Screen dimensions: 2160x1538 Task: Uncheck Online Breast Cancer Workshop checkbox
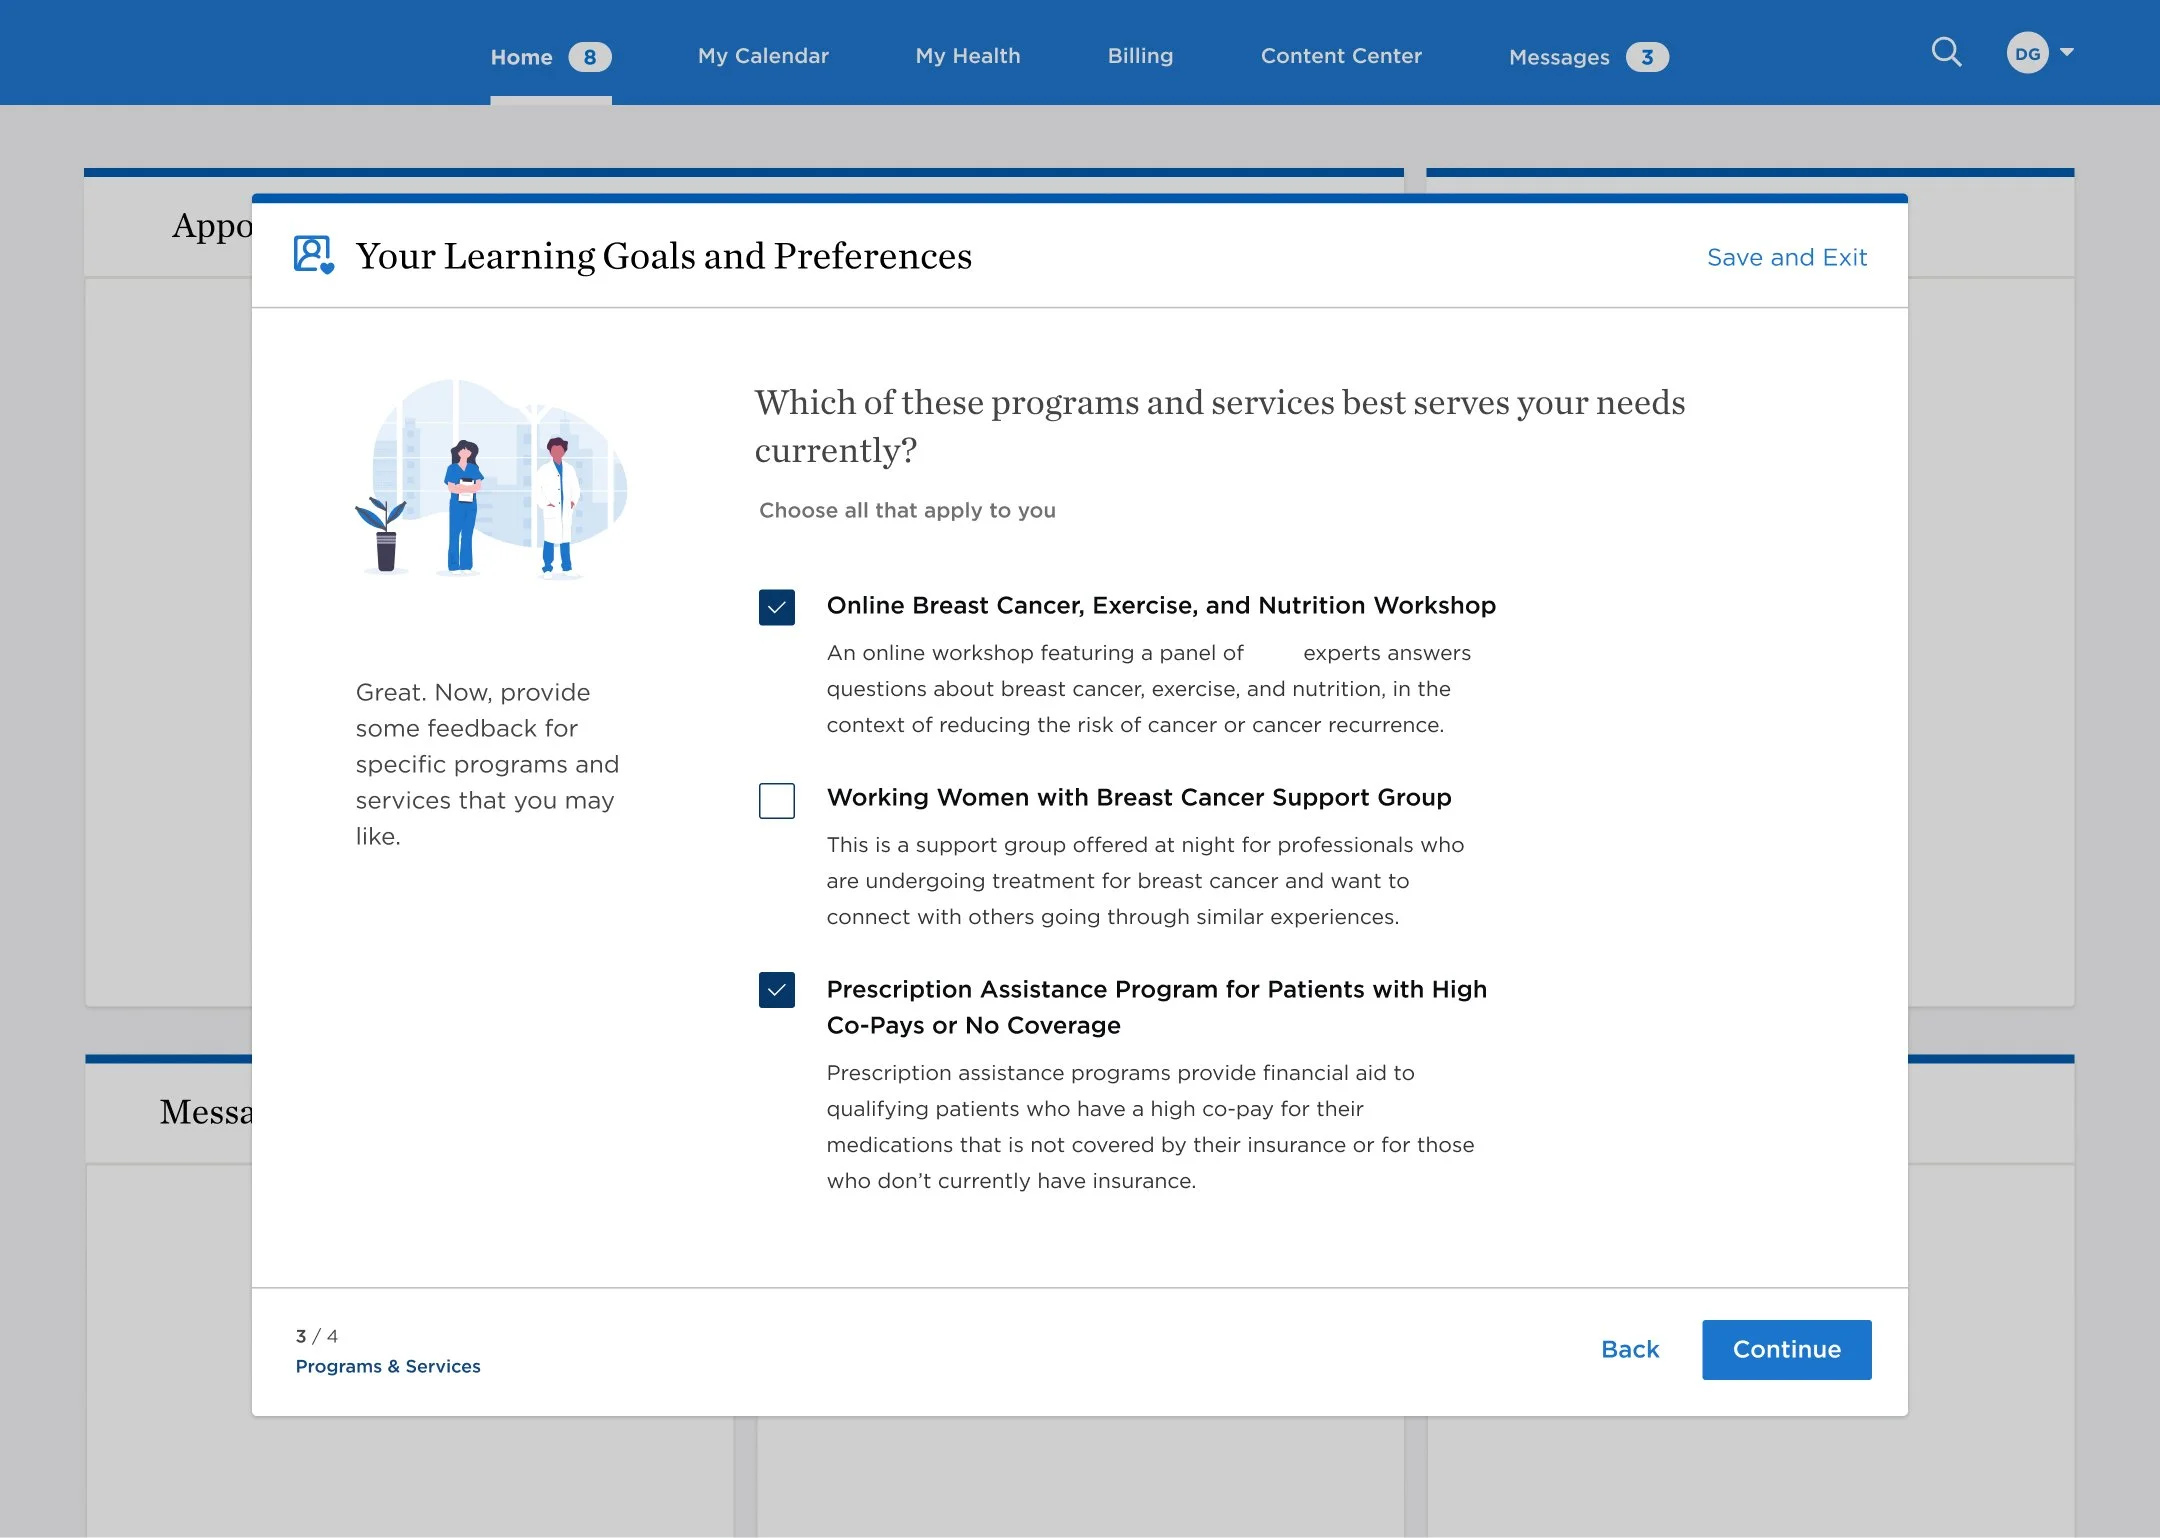pyautogui.click(x=776, y=607)
